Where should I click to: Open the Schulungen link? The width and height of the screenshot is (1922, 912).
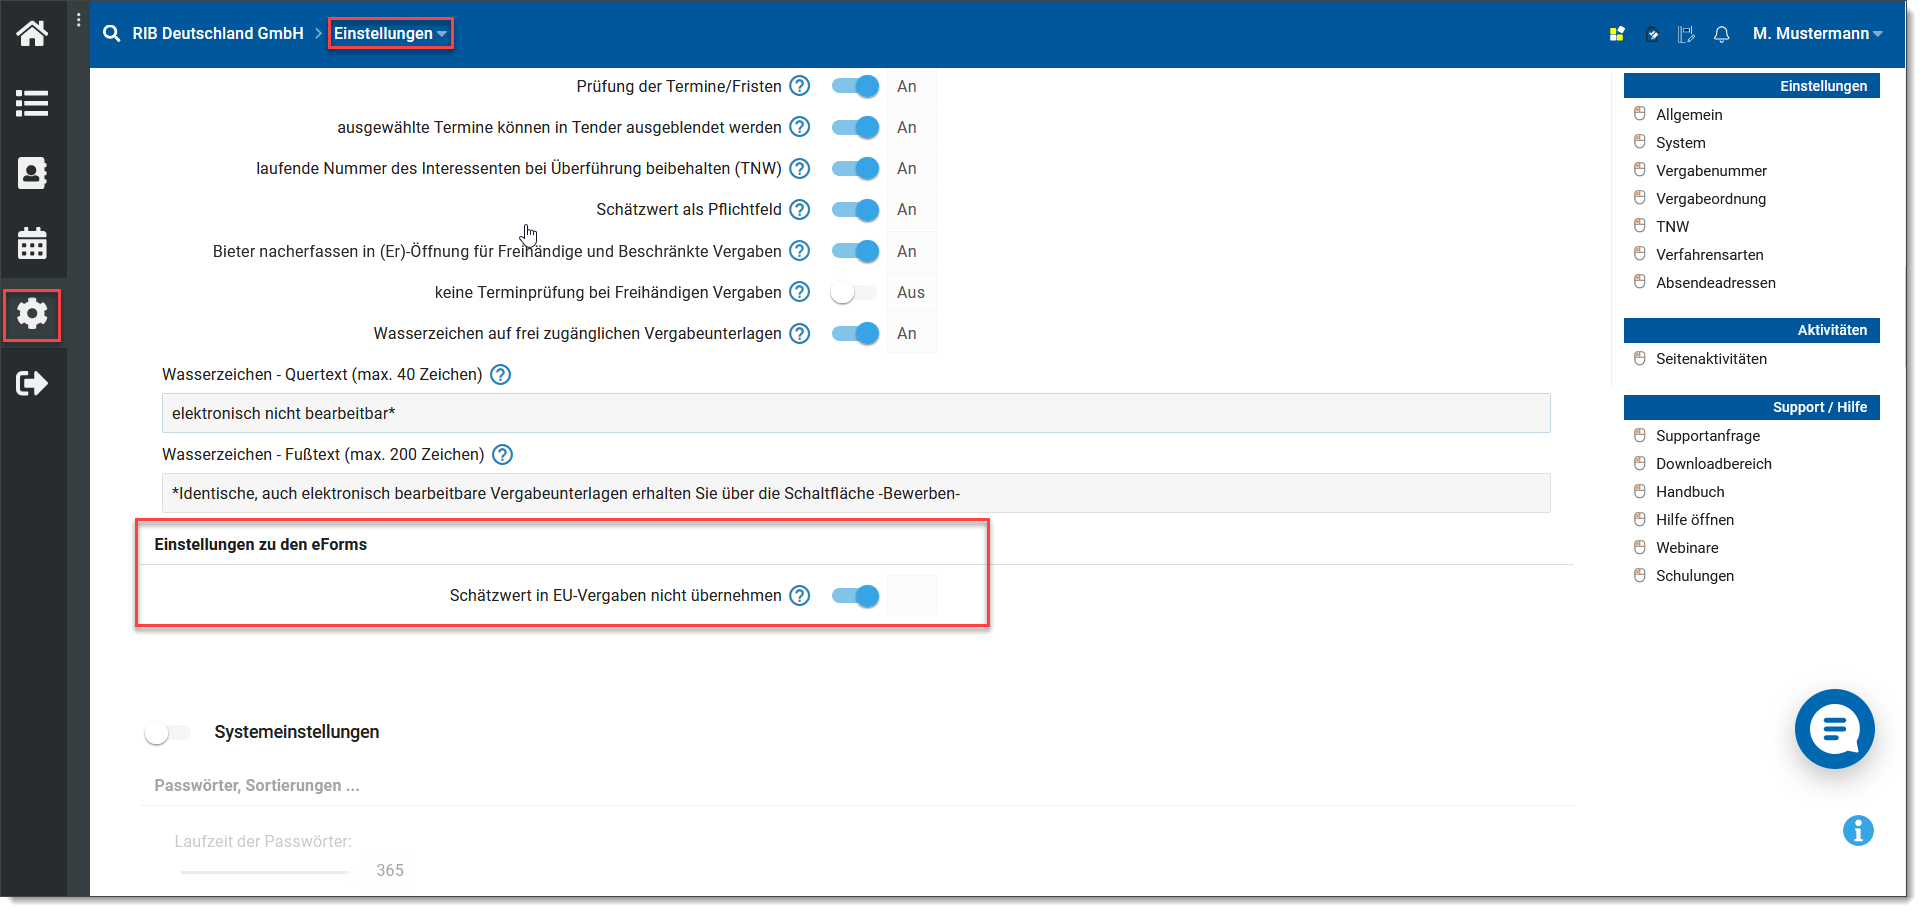[1694, 576]
